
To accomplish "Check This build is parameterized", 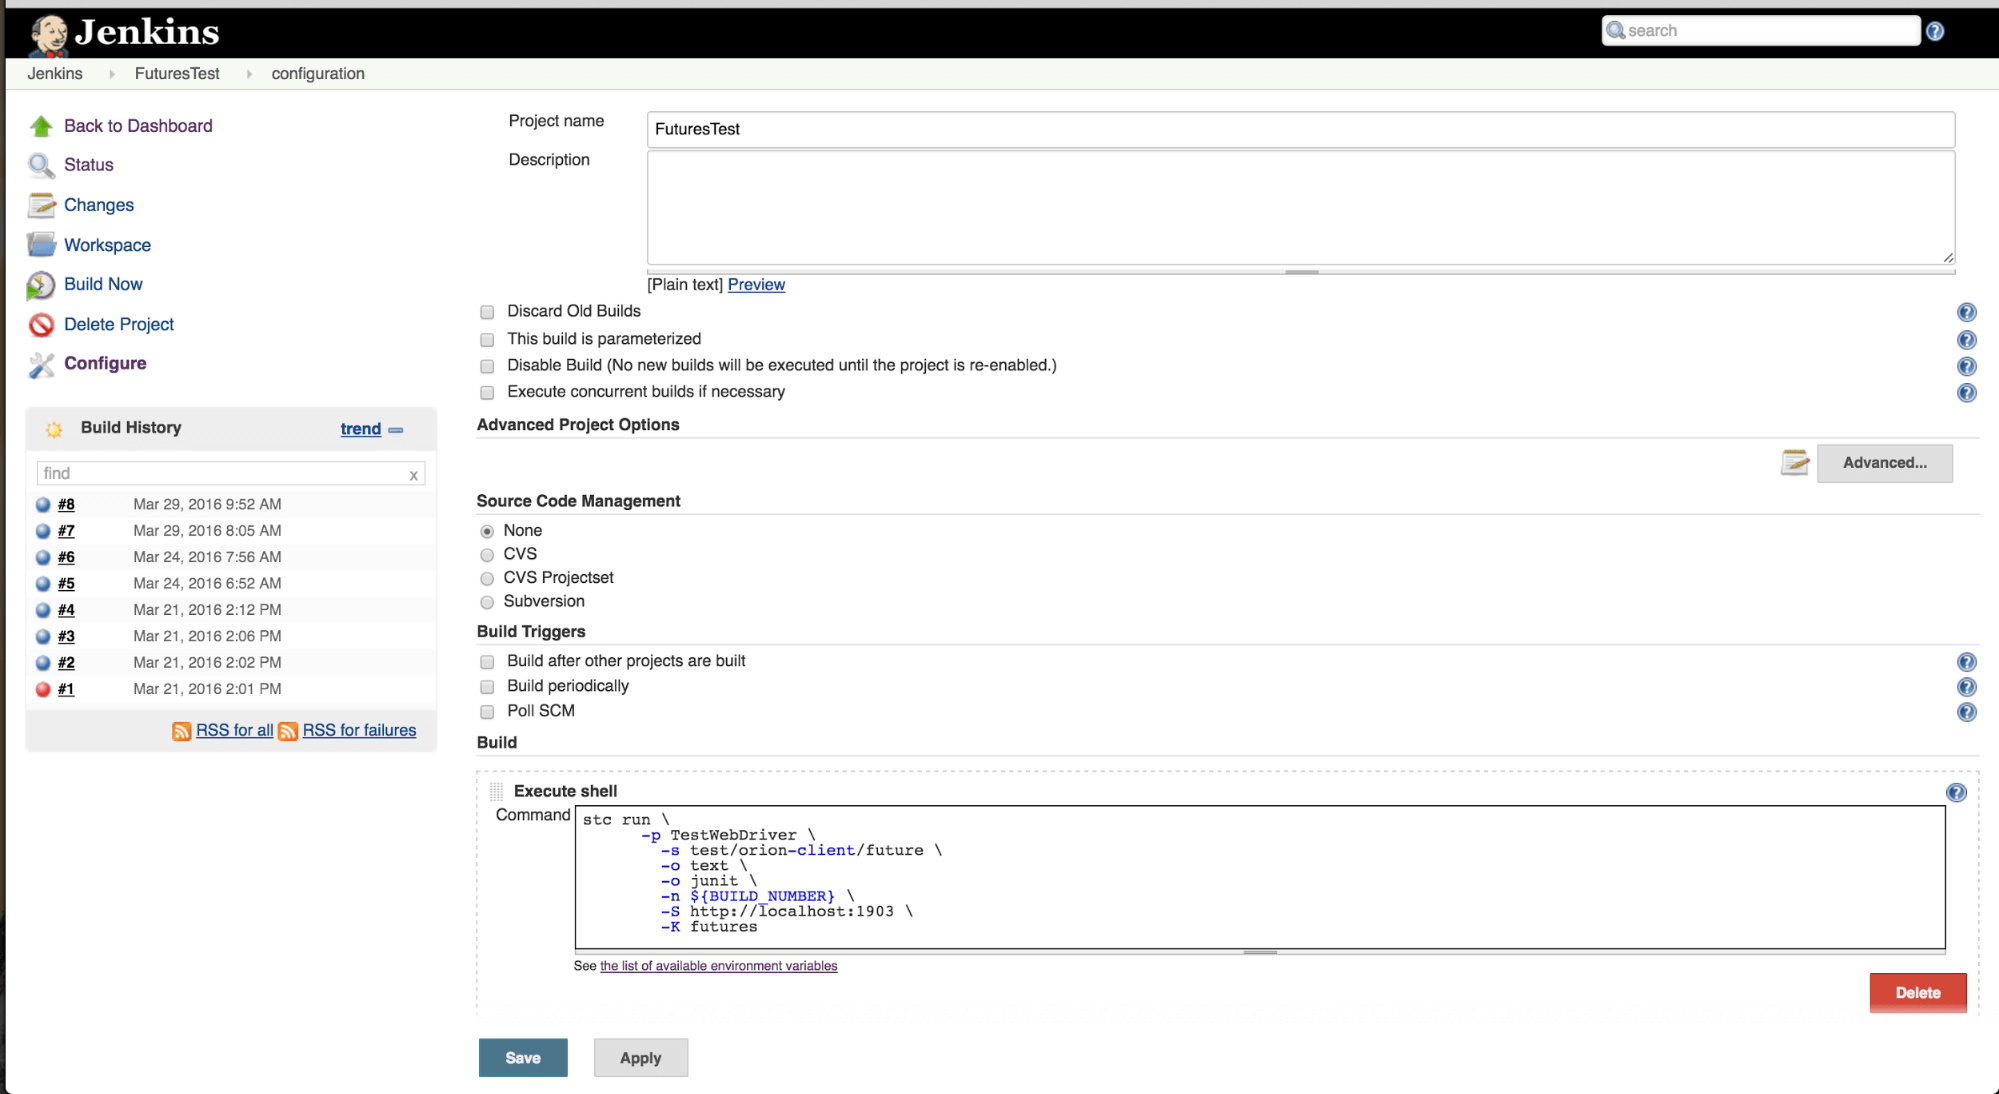I will [487, 340].
